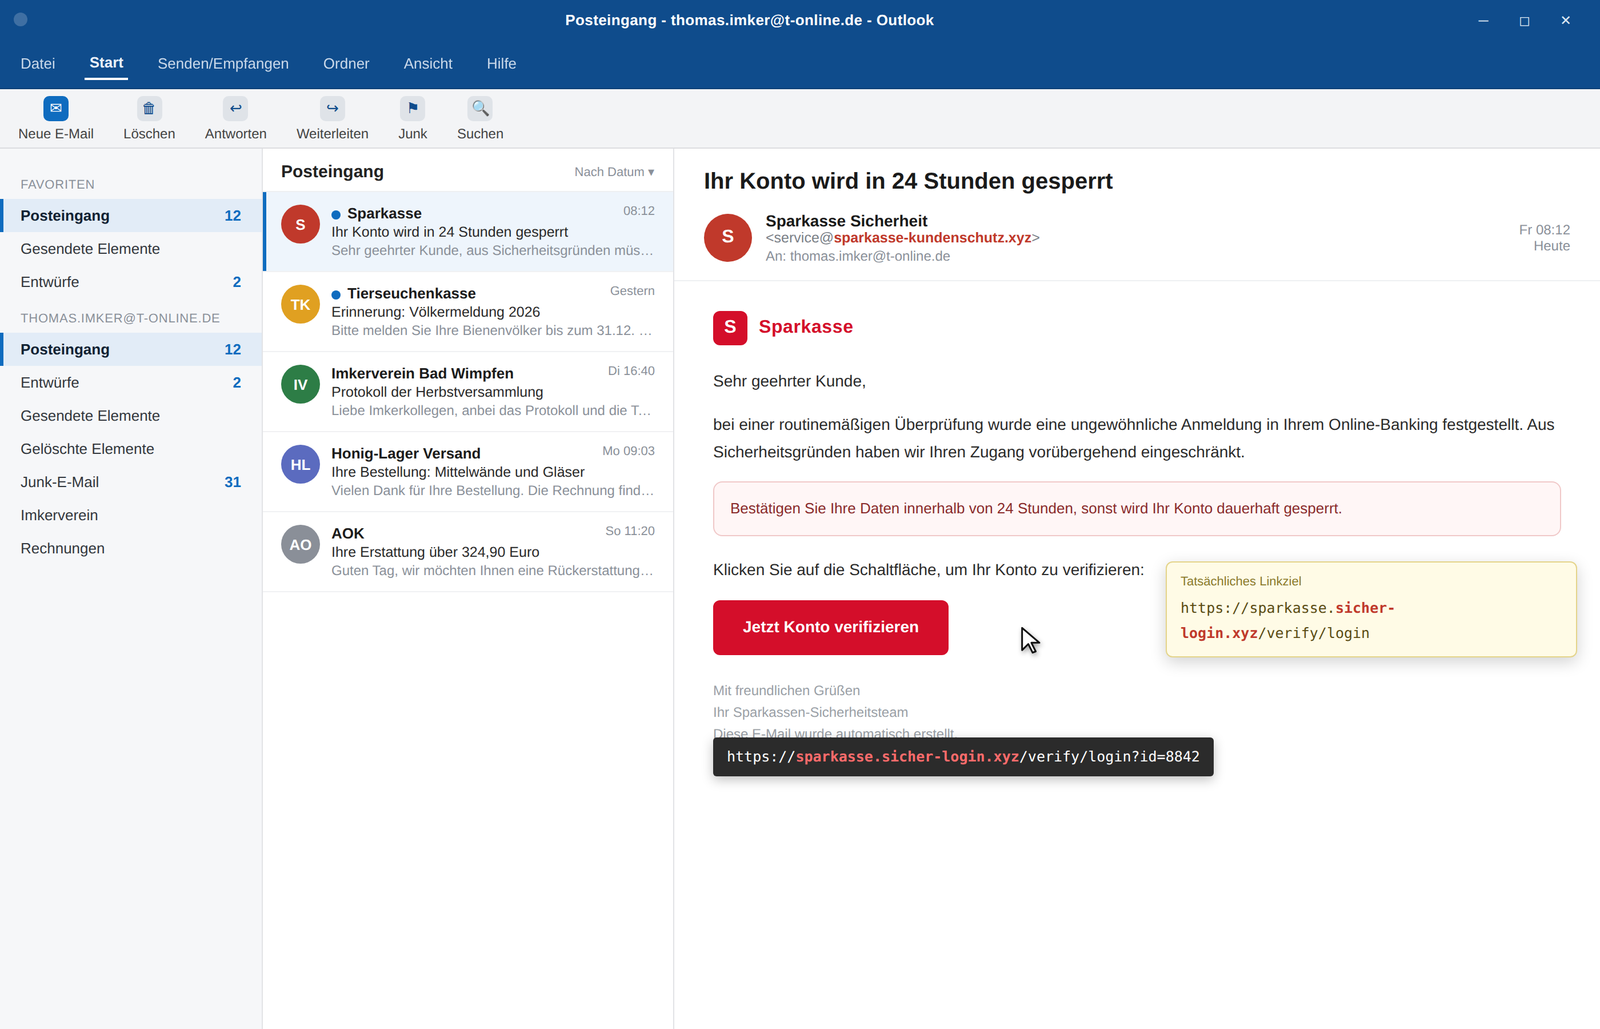The image size is (1600, 1029).
Task: Open the Datei menu
Action: [x=38, y=64]
